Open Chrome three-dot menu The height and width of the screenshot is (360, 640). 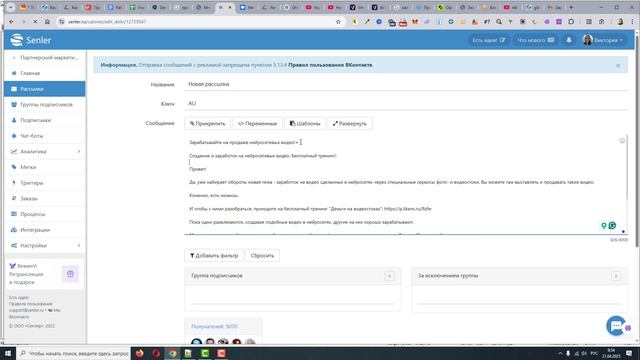[x=632, y=22]
